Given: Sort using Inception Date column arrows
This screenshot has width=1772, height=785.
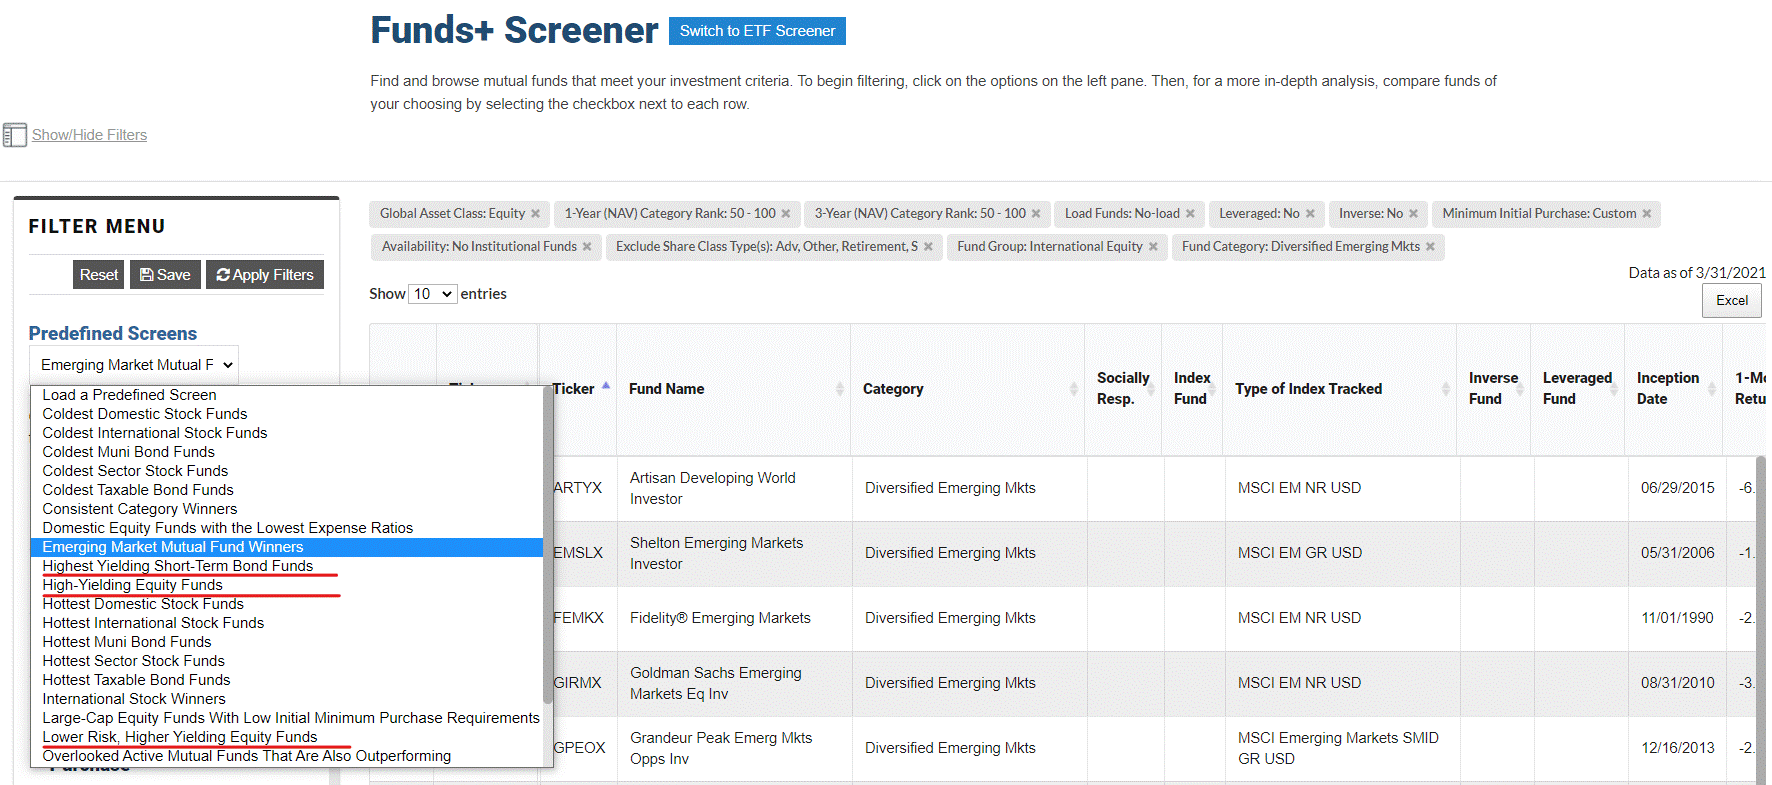Looking at the screenshot, I should (1712, 389).
